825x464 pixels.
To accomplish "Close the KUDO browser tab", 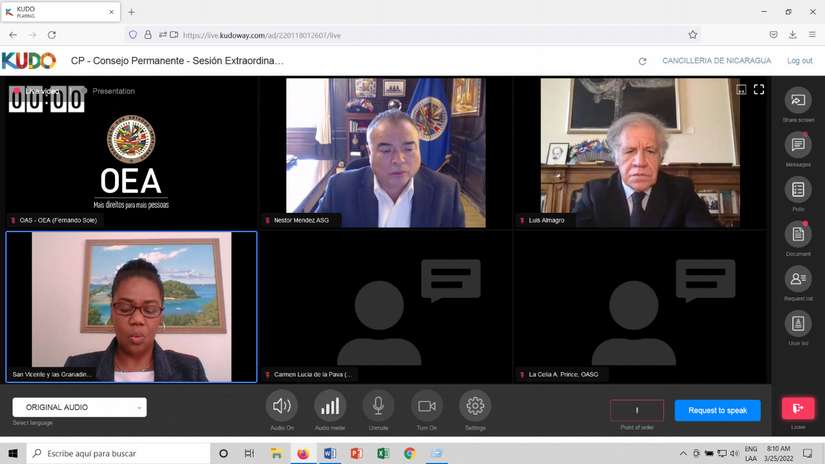I will [111, 12].
